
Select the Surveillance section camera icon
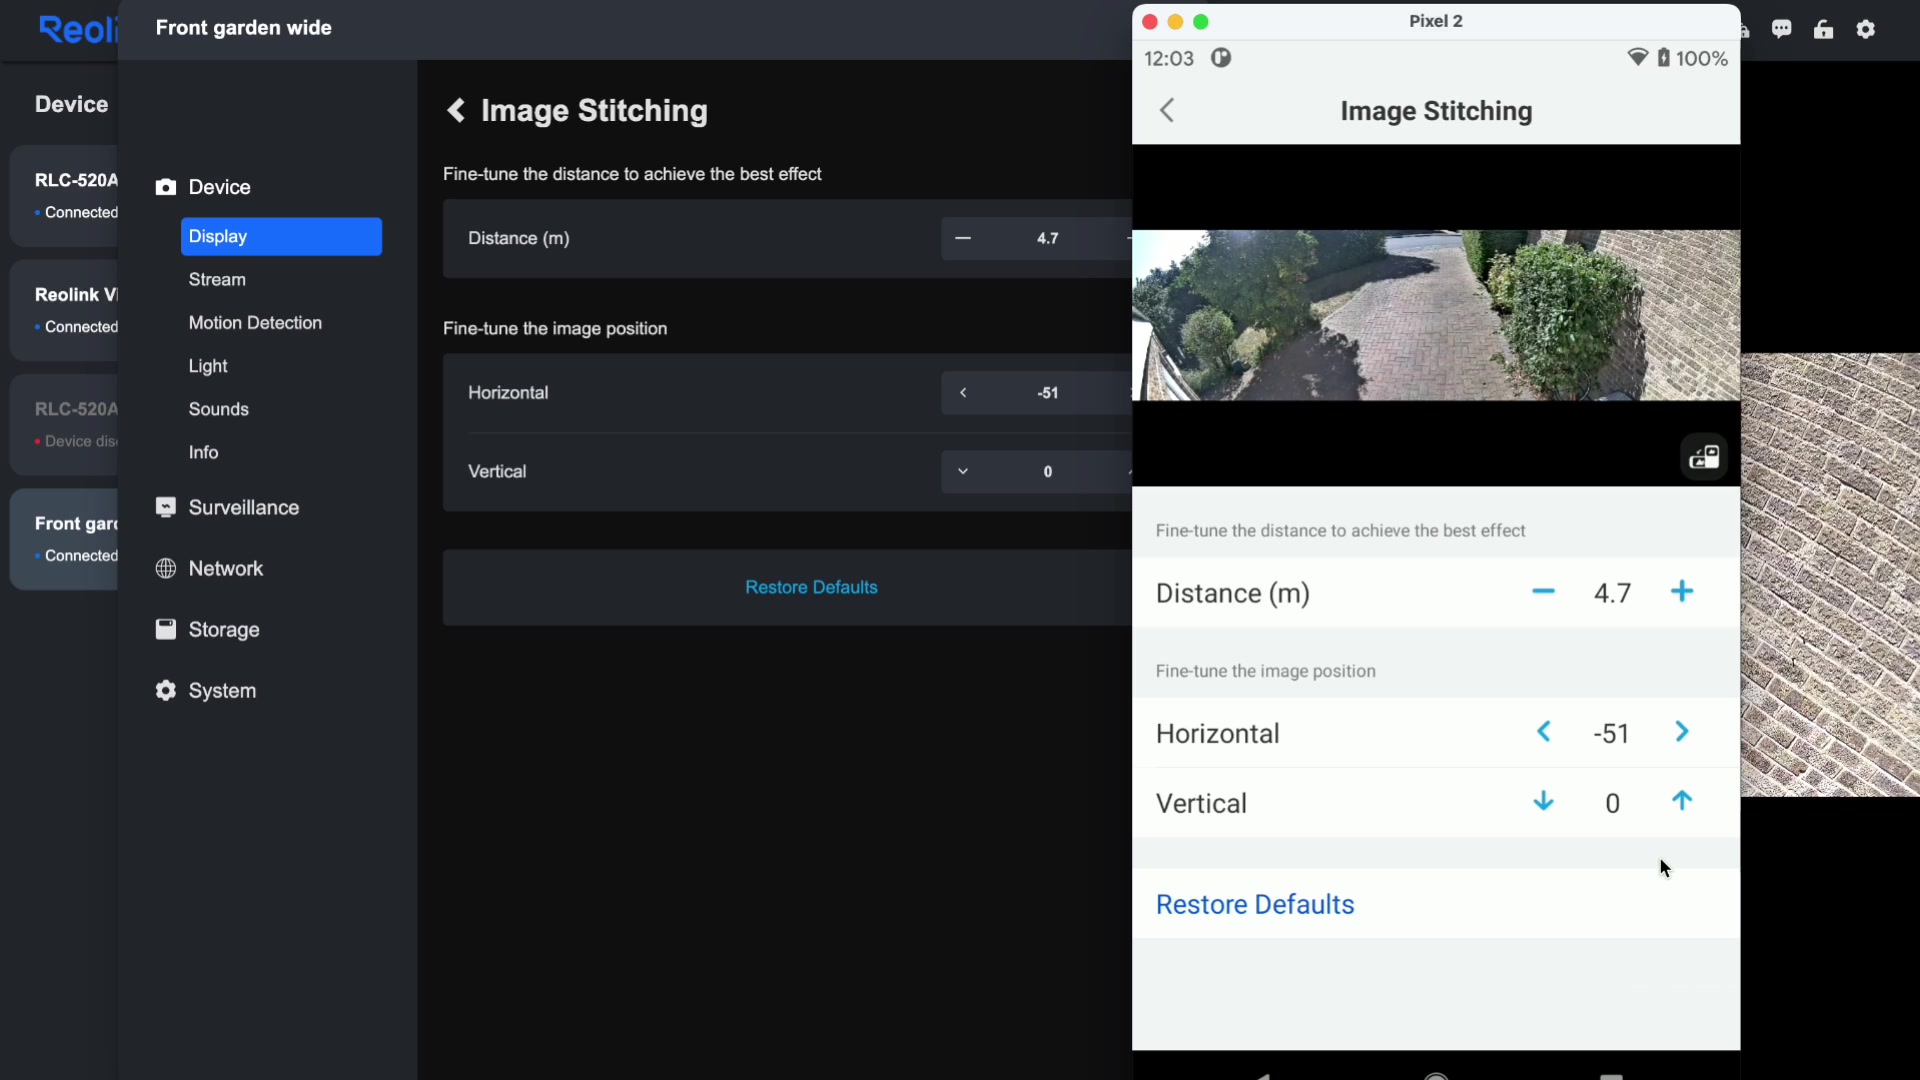tap(166, 507)
